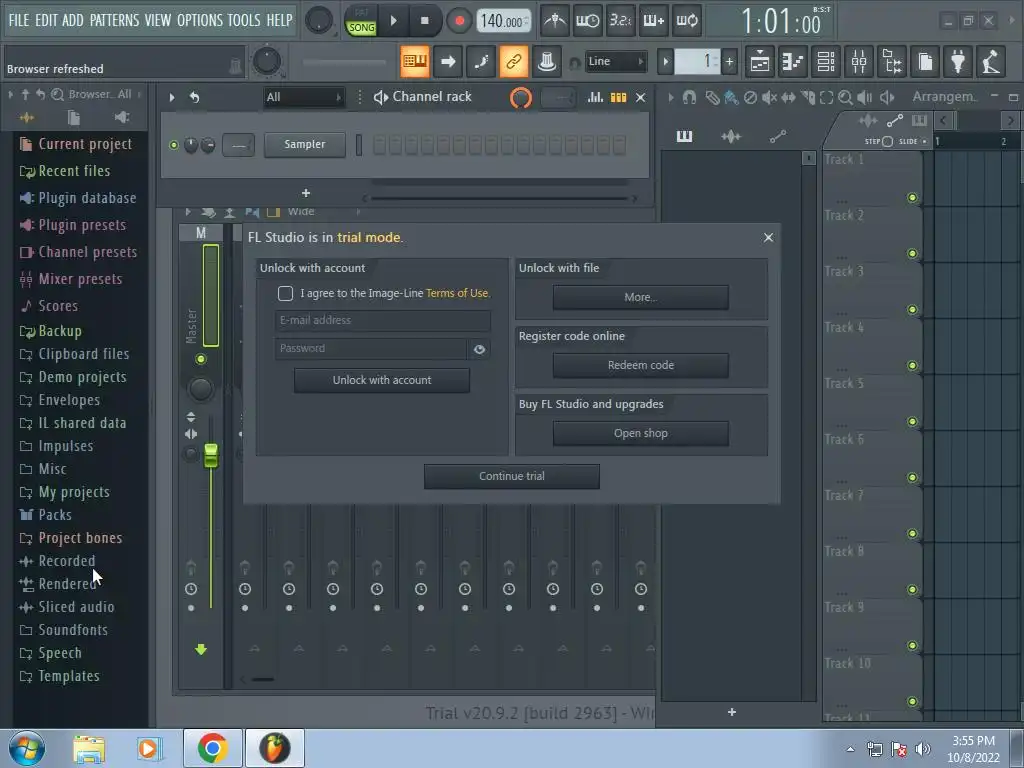Click the More... button under Unlock with file

point(641,297)
